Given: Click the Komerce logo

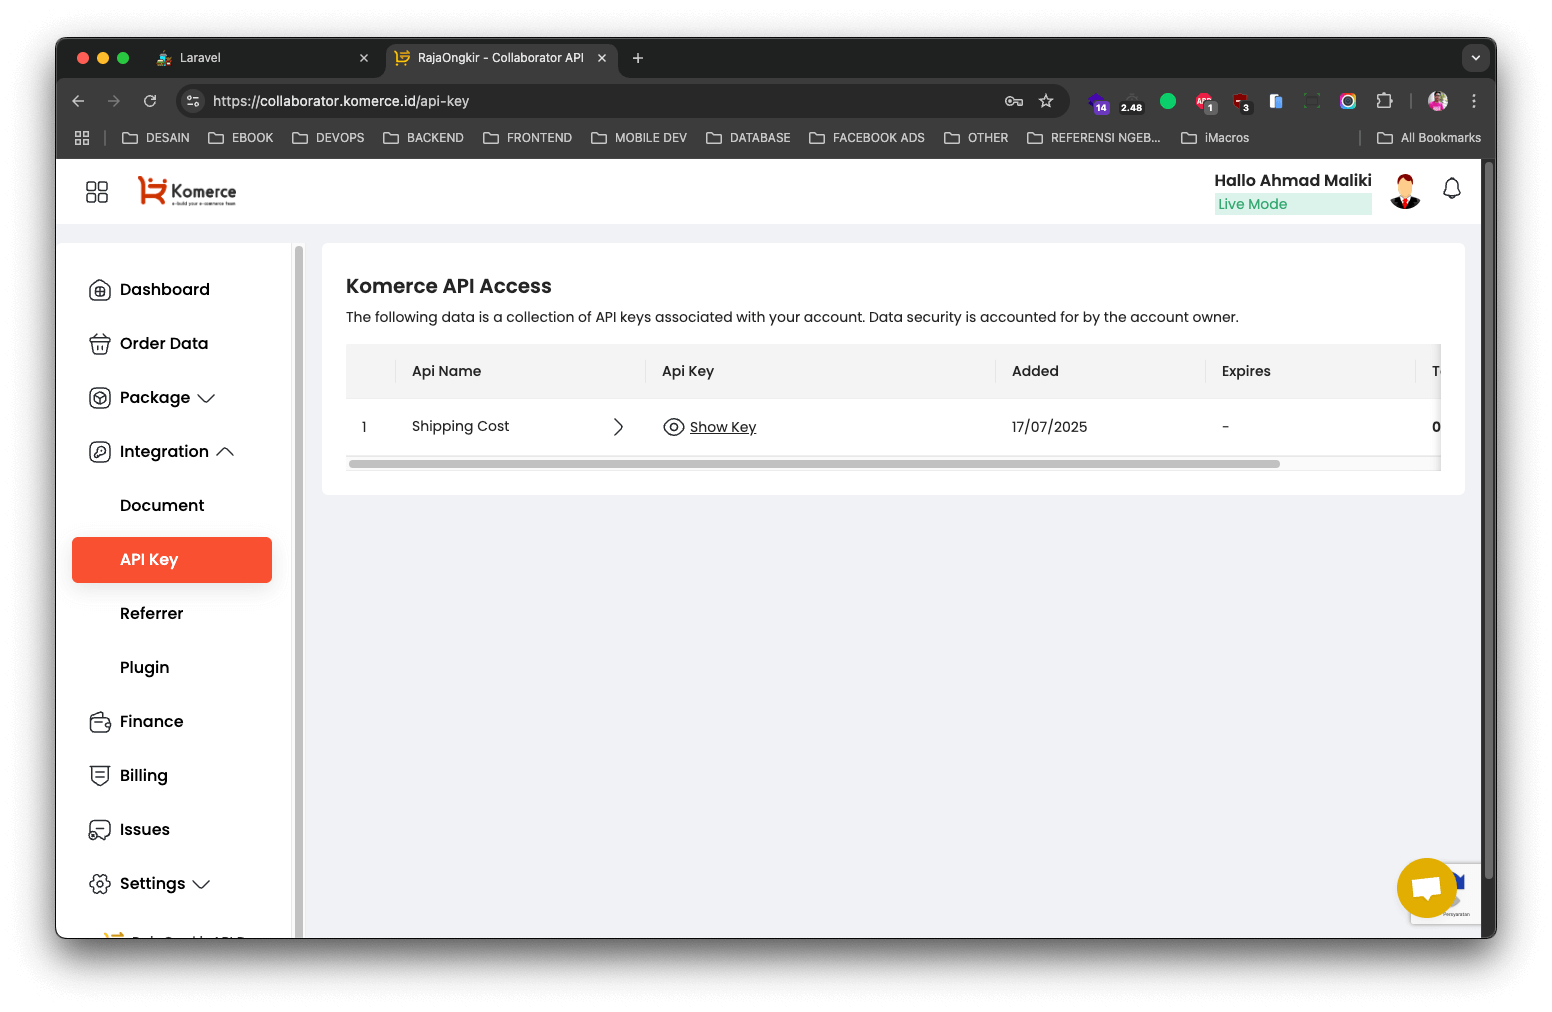Looking at the screenshot, I should [187, 191].
